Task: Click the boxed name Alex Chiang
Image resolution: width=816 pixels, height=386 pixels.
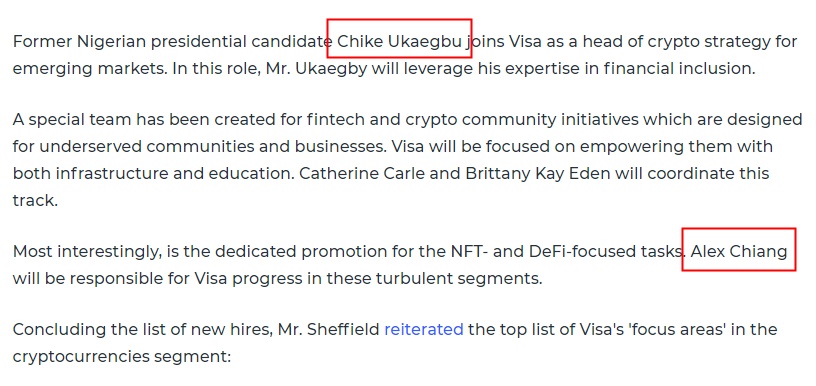Action: coord(739,251)
